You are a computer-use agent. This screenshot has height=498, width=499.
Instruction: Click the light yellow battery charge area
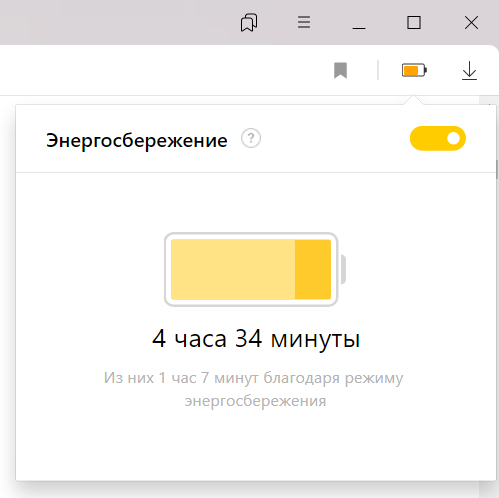click(233, 269)
